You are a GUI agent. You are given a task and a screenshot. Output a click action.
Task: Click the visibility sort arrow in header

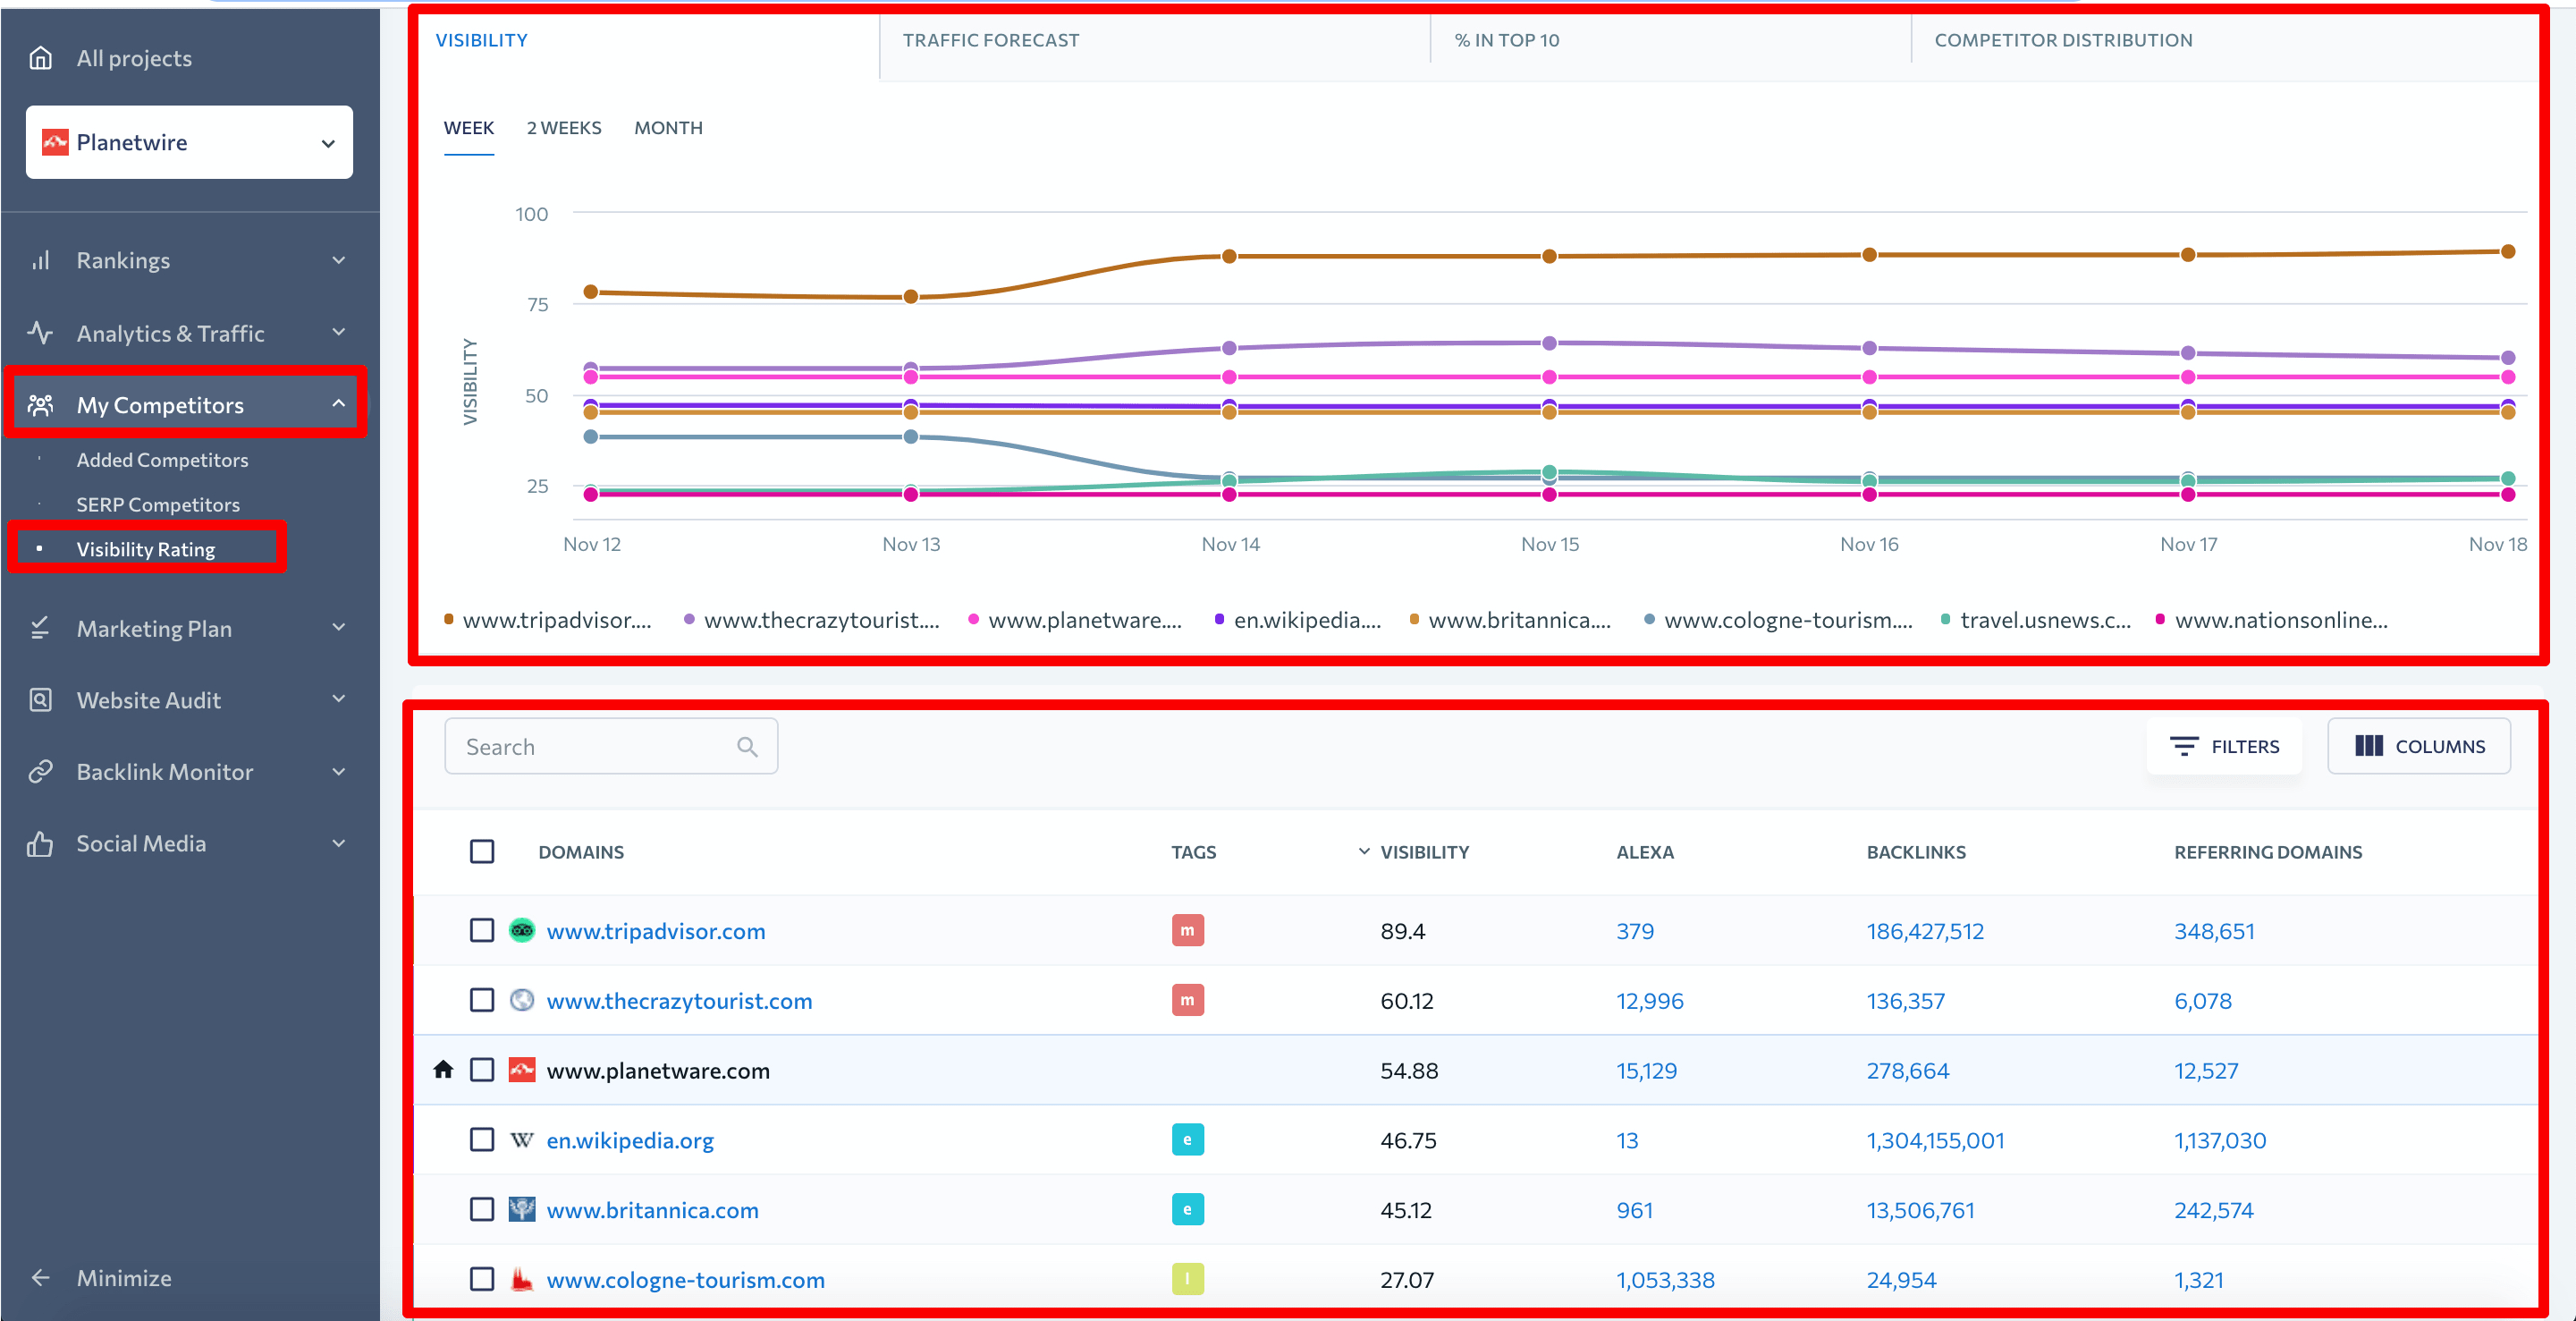click(1364, 852)
